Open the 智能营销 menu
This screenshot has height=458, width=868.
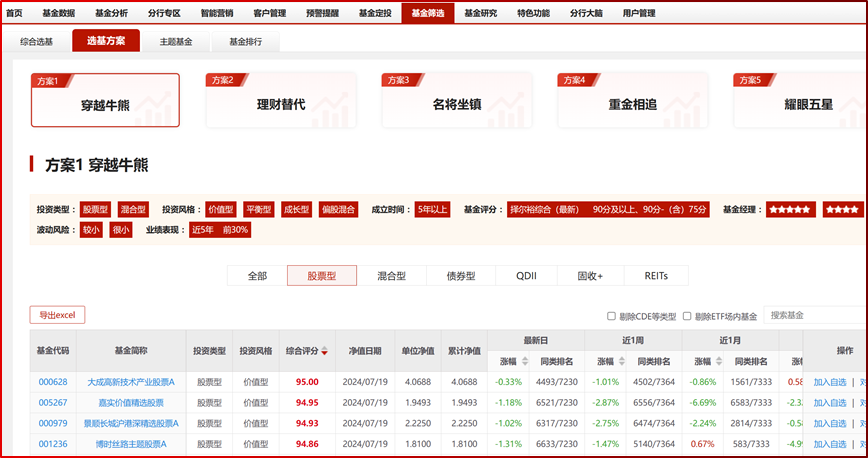[217, 13]
